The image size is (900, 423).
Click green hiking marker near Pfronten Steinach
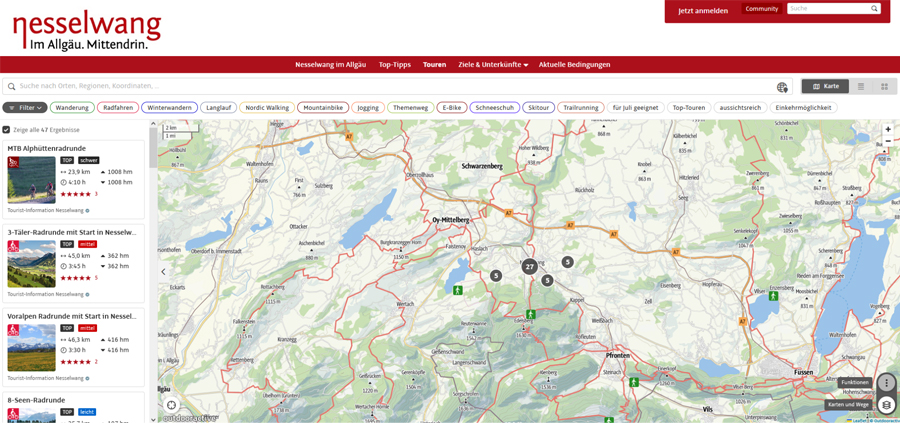pyautogui.click(x=634, y=382)
